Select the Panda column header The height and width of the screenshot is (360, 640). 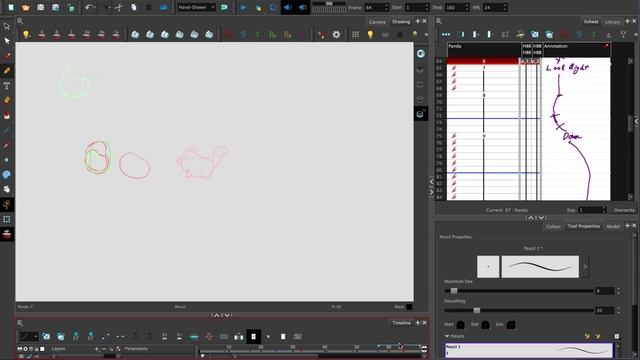pos(484,49)
